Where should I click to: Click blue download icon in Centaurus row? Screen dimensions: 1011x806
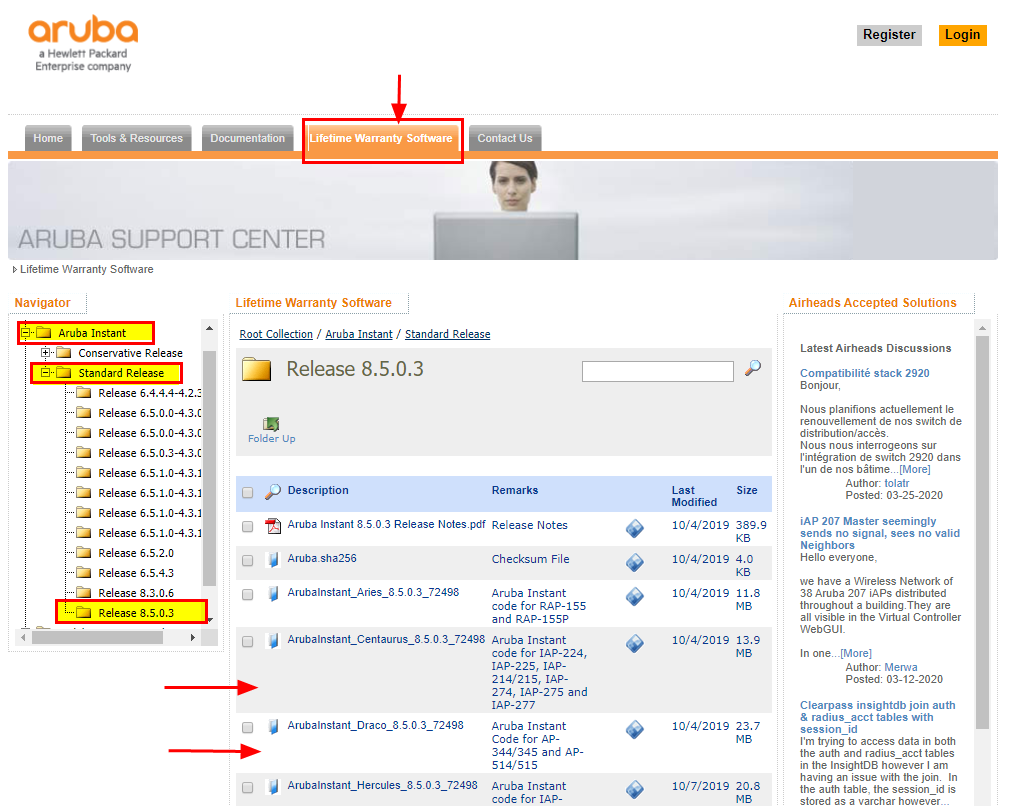coord(634,644)
